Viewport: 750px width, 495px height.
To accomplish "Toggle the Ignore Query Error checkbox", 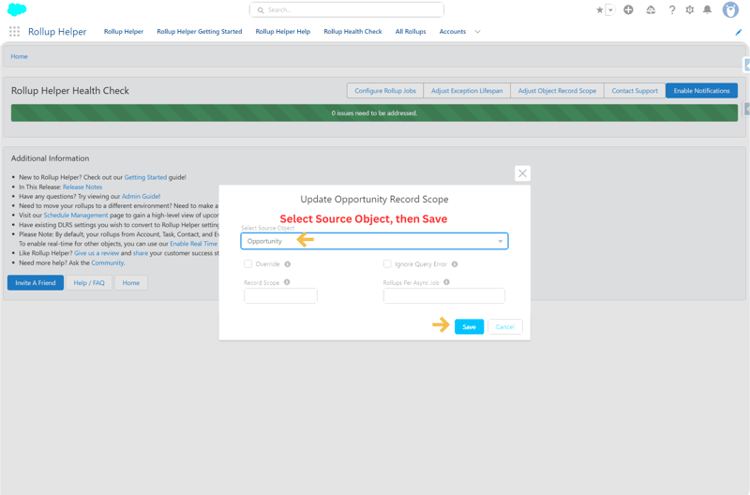I will click(387, 264).
